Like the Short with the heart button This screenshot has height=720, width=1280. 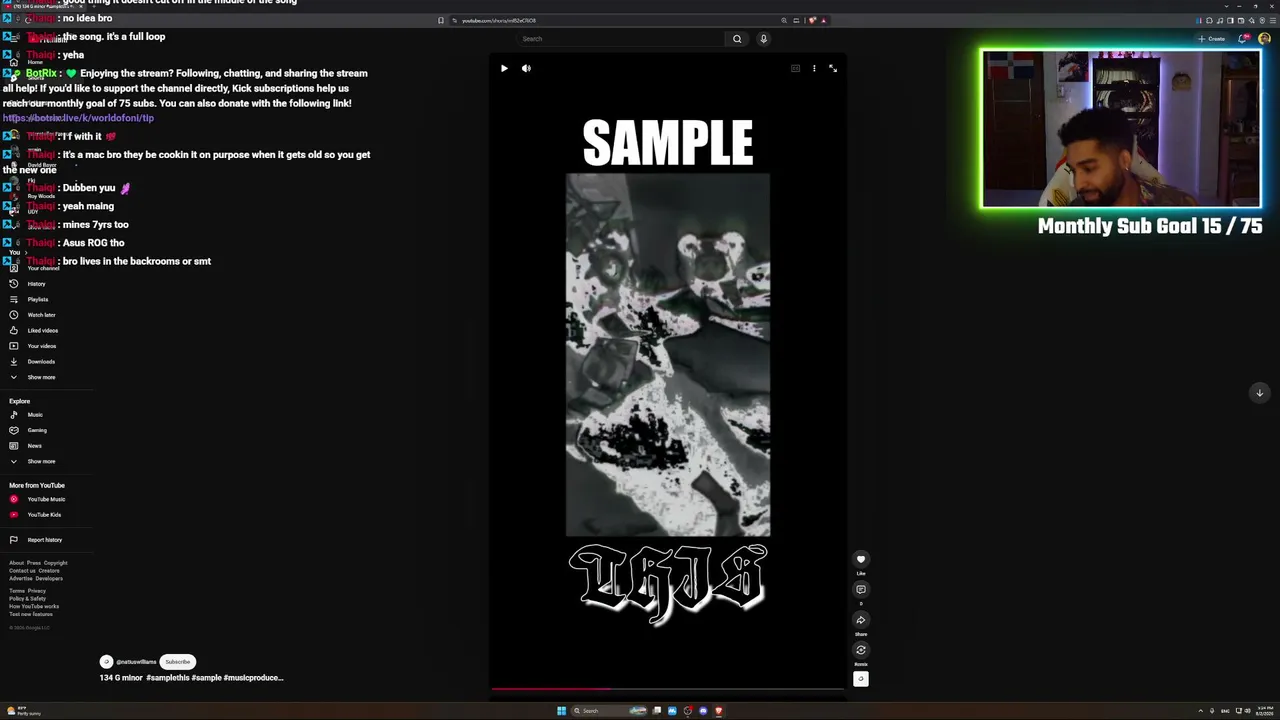tap(860, 560)
